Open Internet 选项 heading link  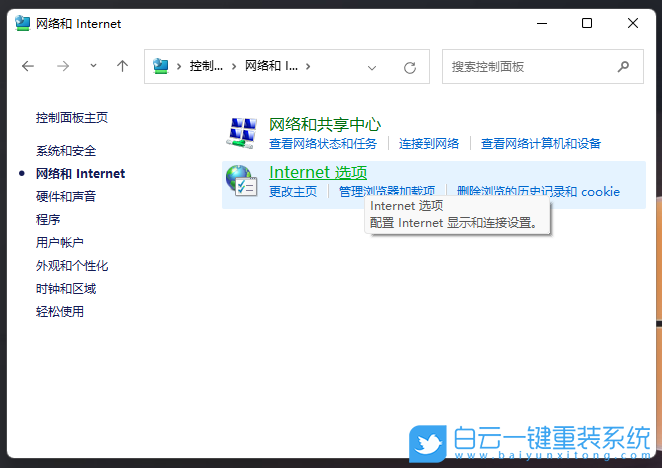coord(318,172)
